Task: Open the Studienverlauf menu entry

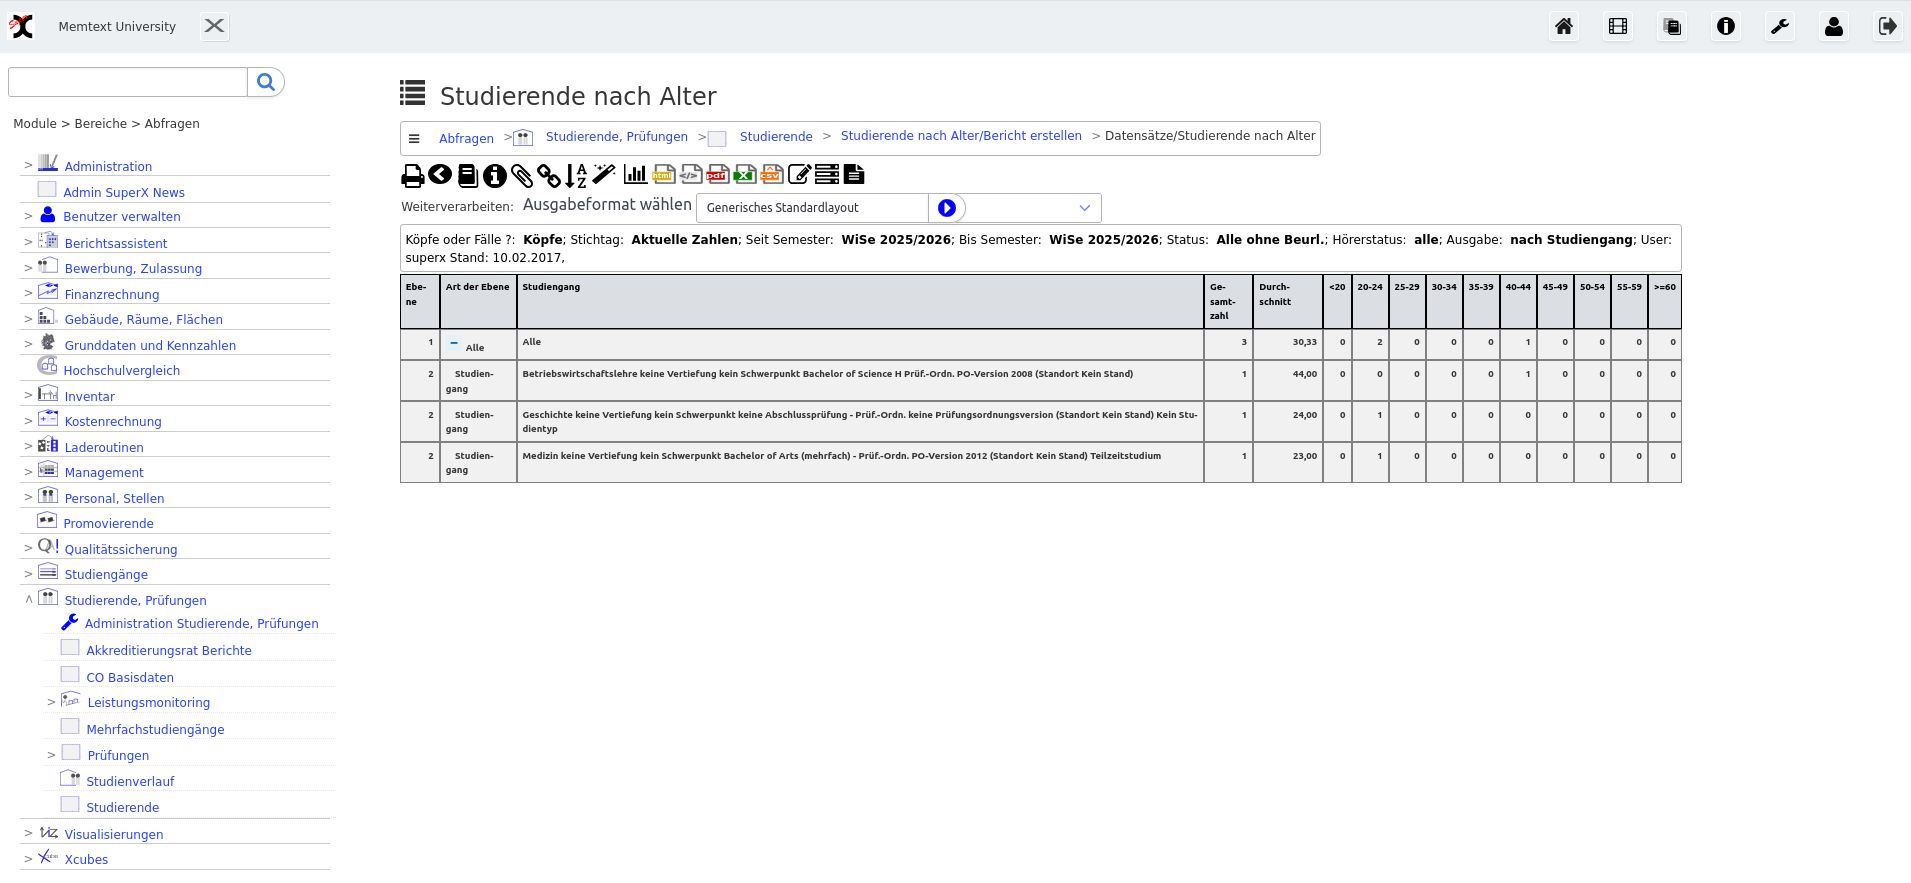Action: point(130,781)
